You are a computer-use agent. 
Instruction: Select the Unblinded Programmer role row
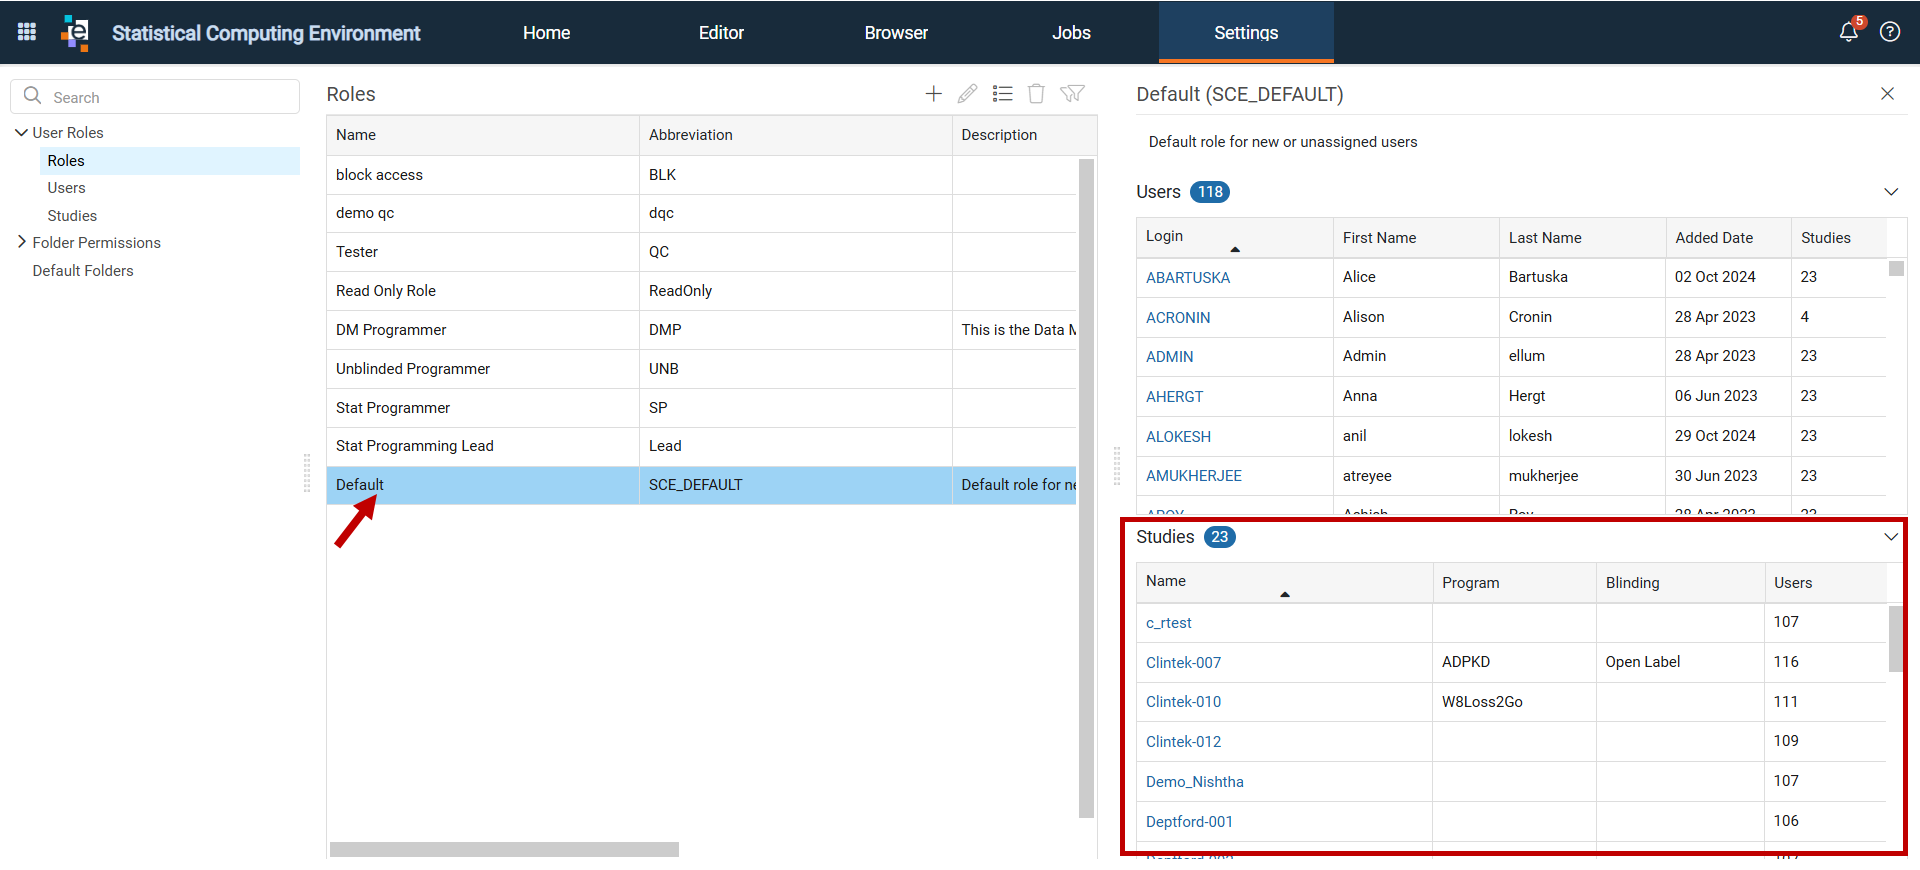point(701,369)
